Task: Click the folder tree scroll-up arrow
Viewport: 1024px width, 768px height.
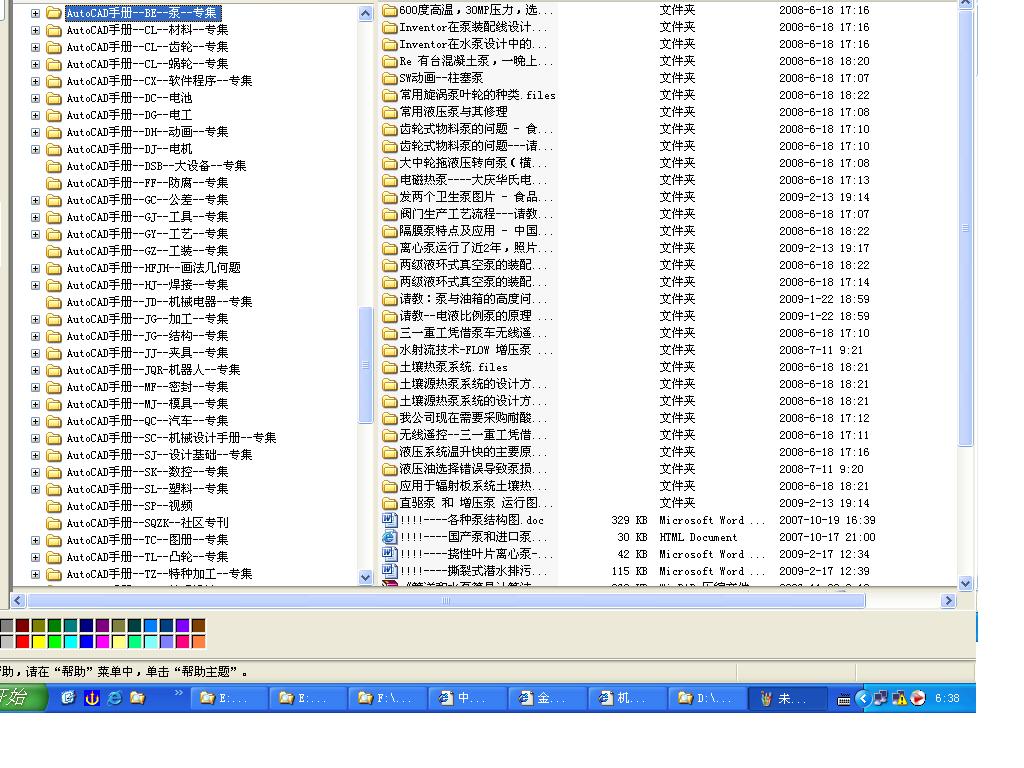Action: 366,13
